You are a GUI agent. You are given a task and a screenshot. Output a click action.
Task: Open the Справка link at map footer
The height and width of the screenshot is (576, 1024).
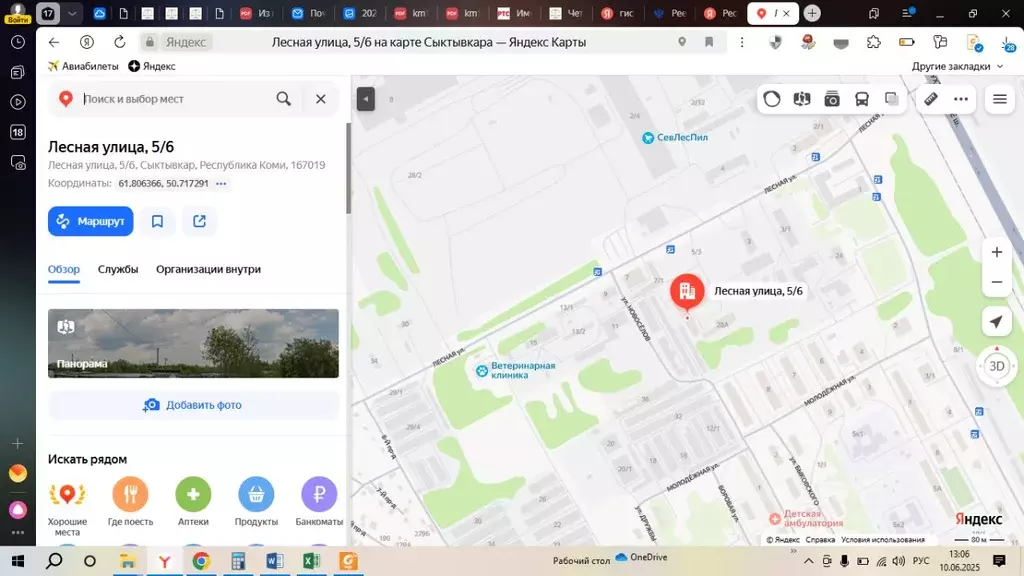(x=820, y=540)
